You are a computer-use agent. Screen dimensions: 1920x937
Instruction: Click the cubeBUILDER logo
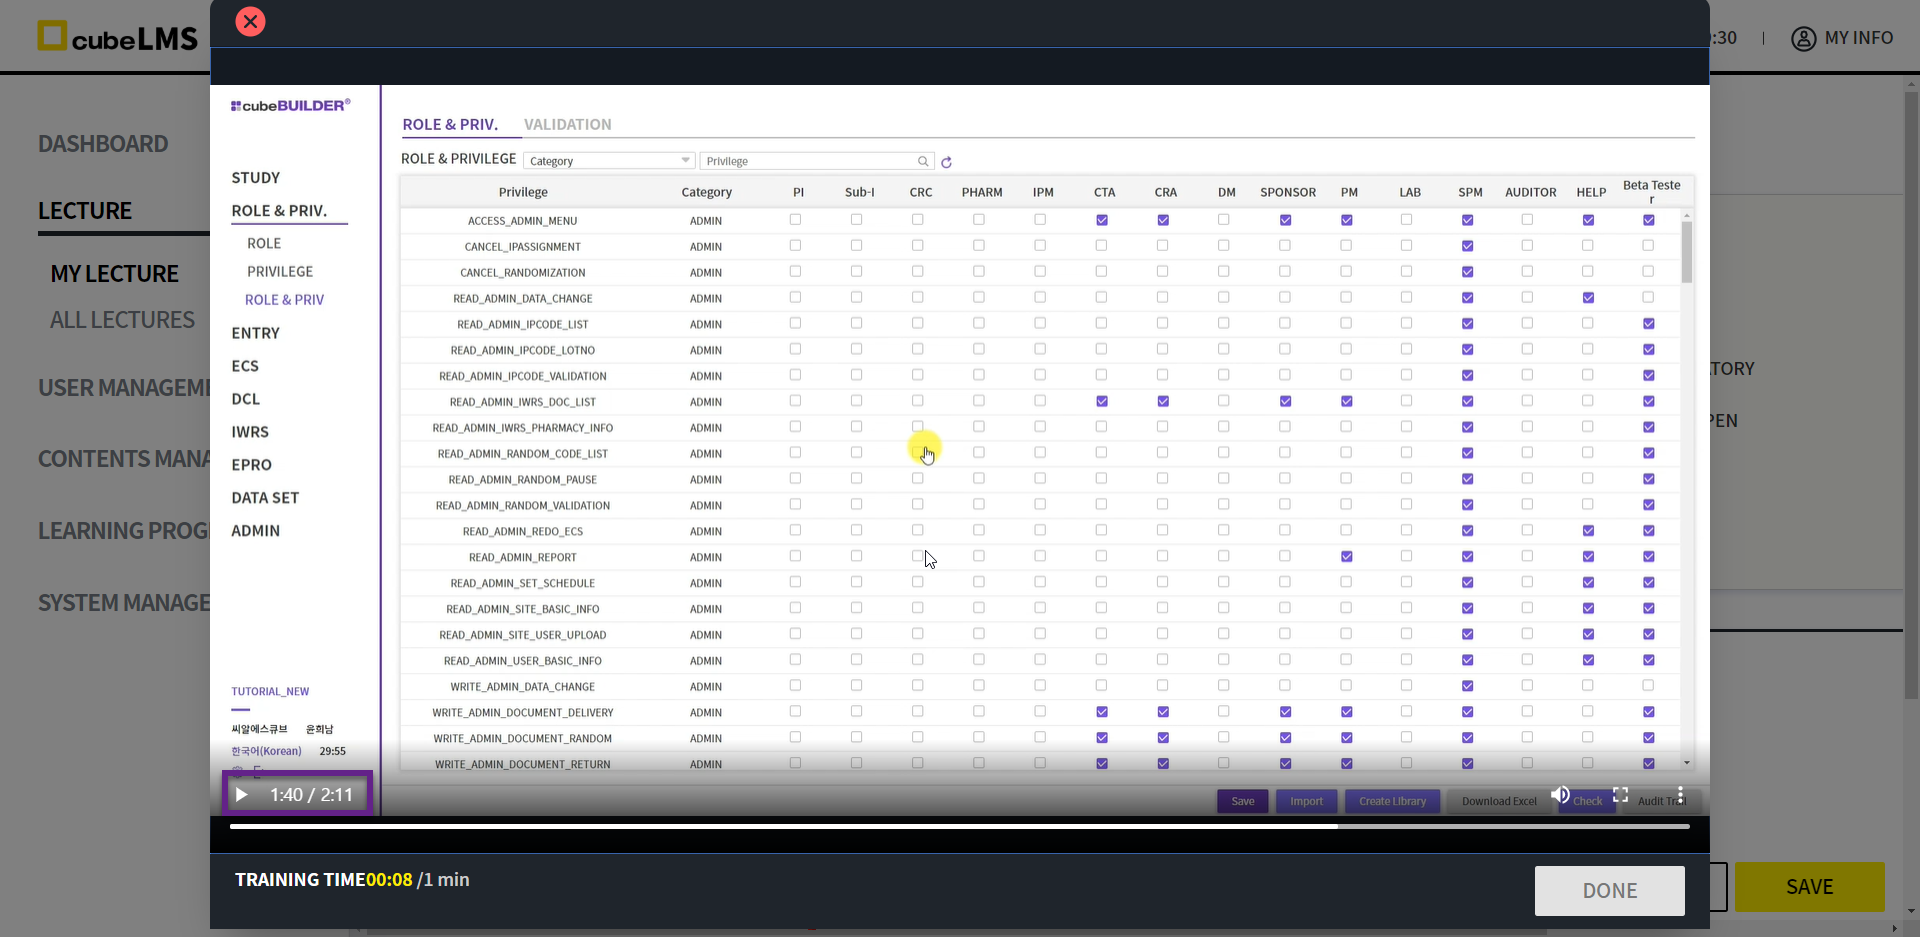(290, 105)
